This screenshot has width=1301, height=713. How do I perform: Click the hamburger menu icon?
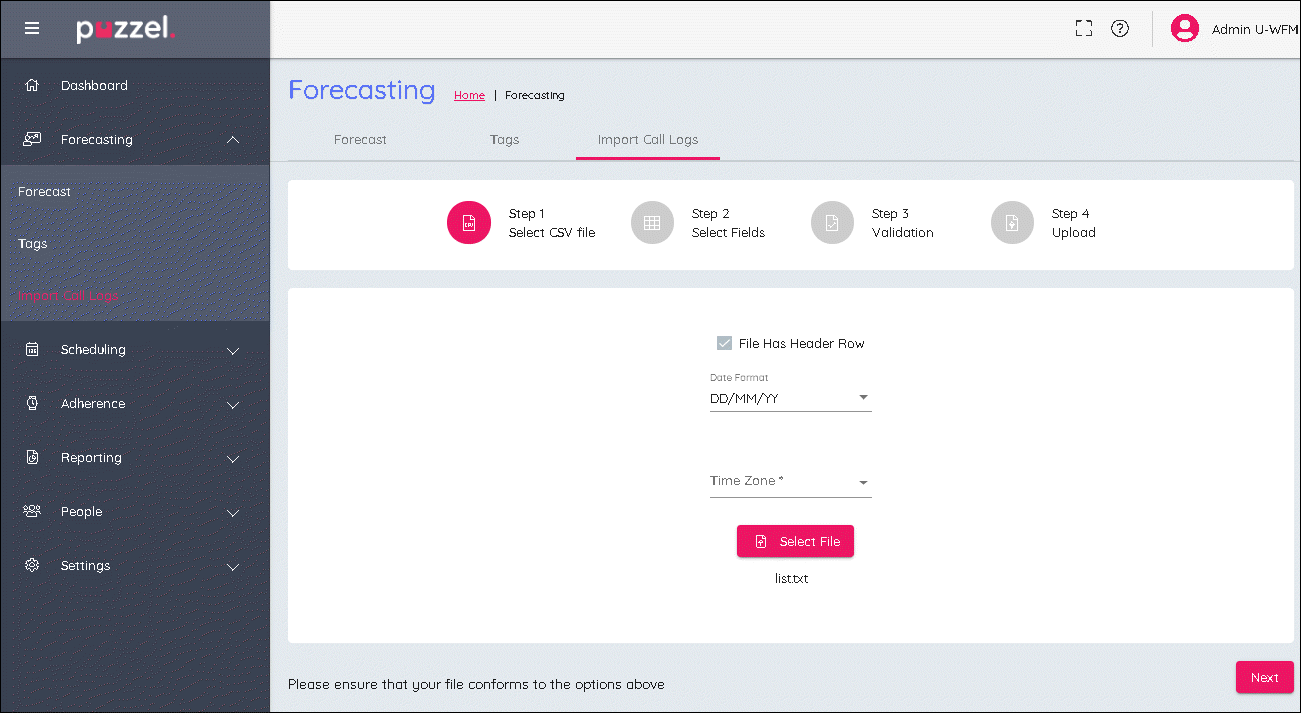pyautogui.click(x=32, y=28)
